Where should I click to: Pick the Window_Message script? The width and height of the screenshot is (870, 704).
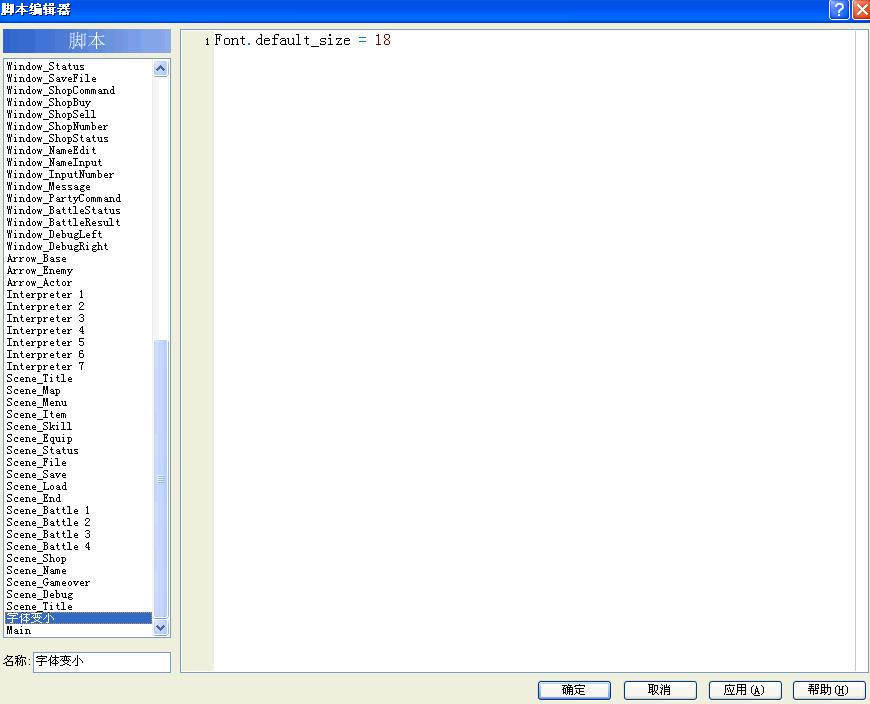pos(78,186)
